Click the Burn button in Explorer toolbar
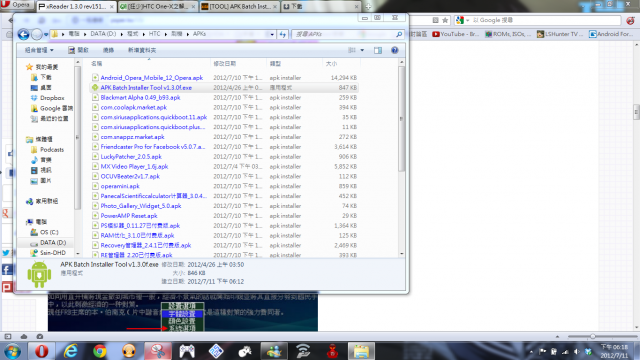The image size is (640, 360). (108, 50)
